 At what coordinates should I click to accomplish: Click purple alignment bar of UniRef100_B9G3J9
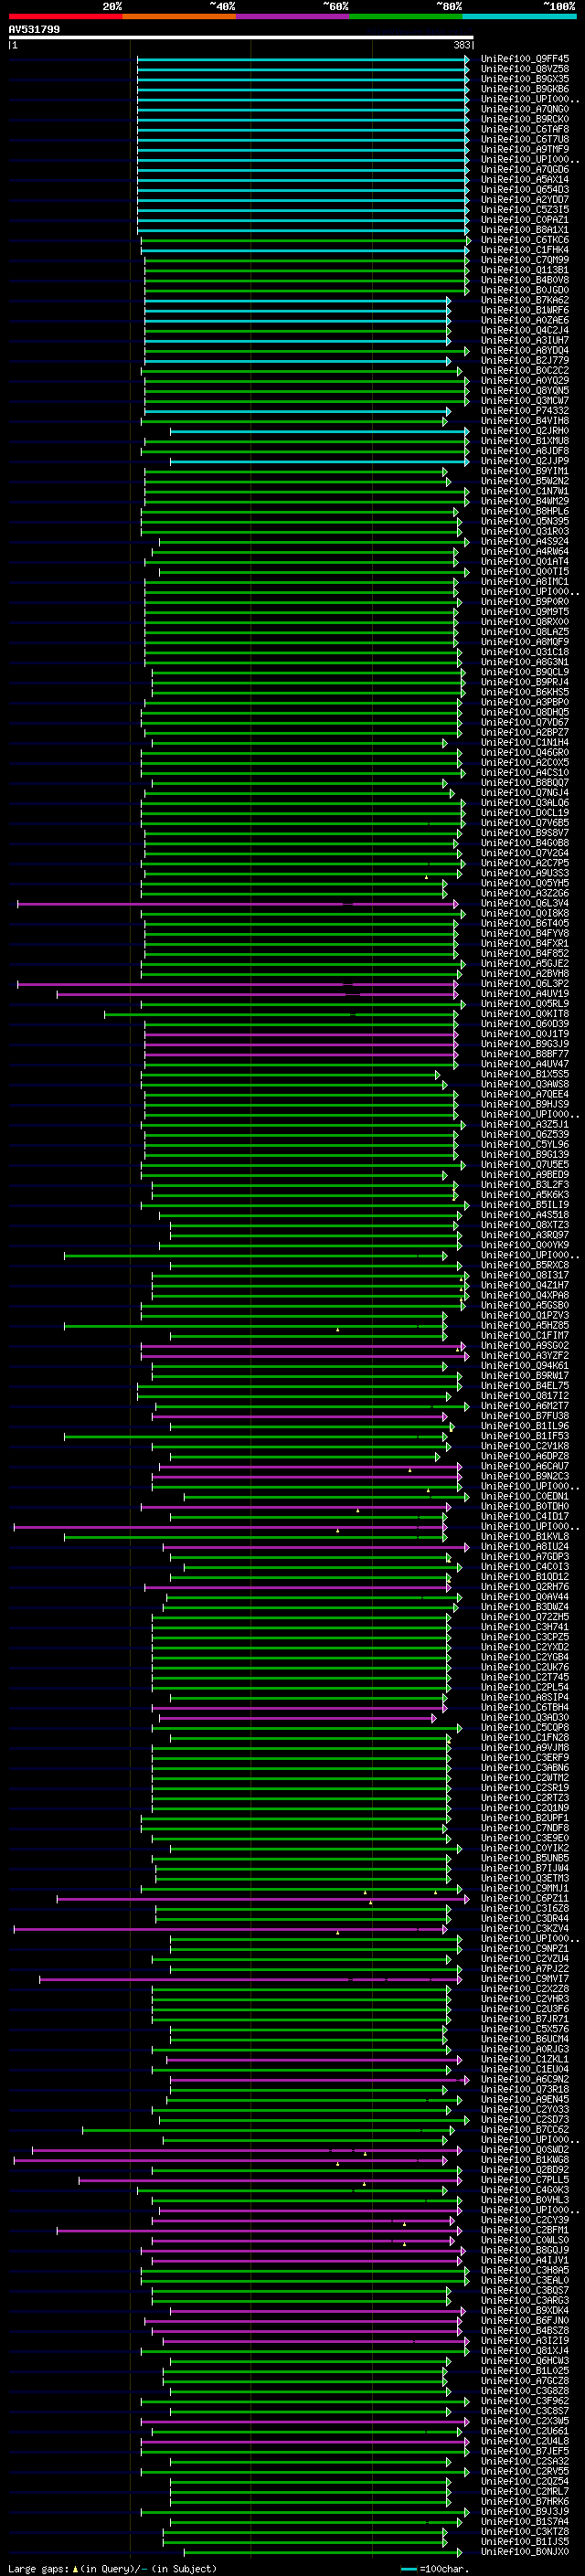point(301,1044)
